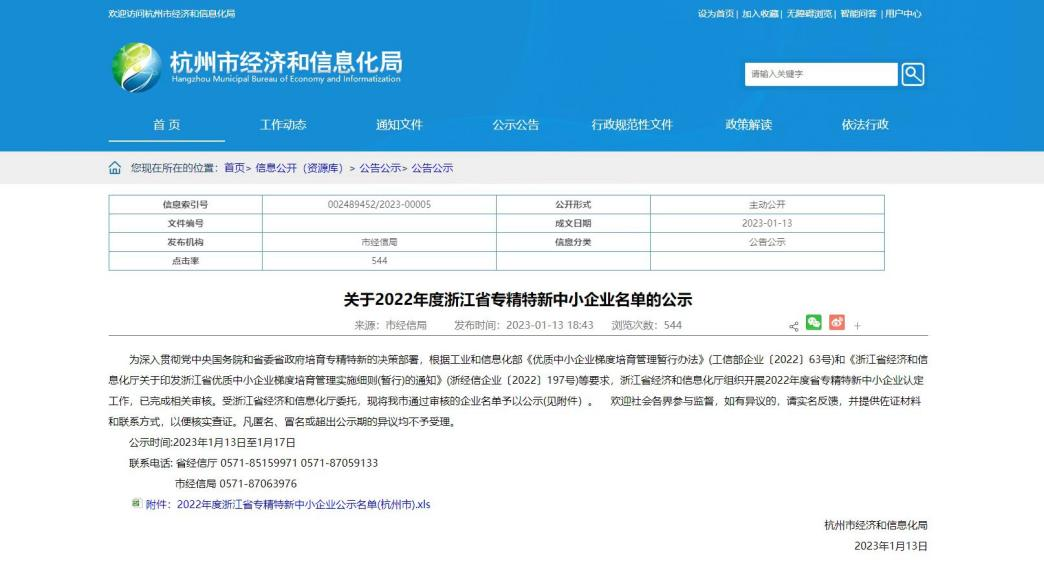The width and height of the screenshot is (1044, 567).
Task: Open the 政策解读 navigation item
Action: click(x=748, y=125)
